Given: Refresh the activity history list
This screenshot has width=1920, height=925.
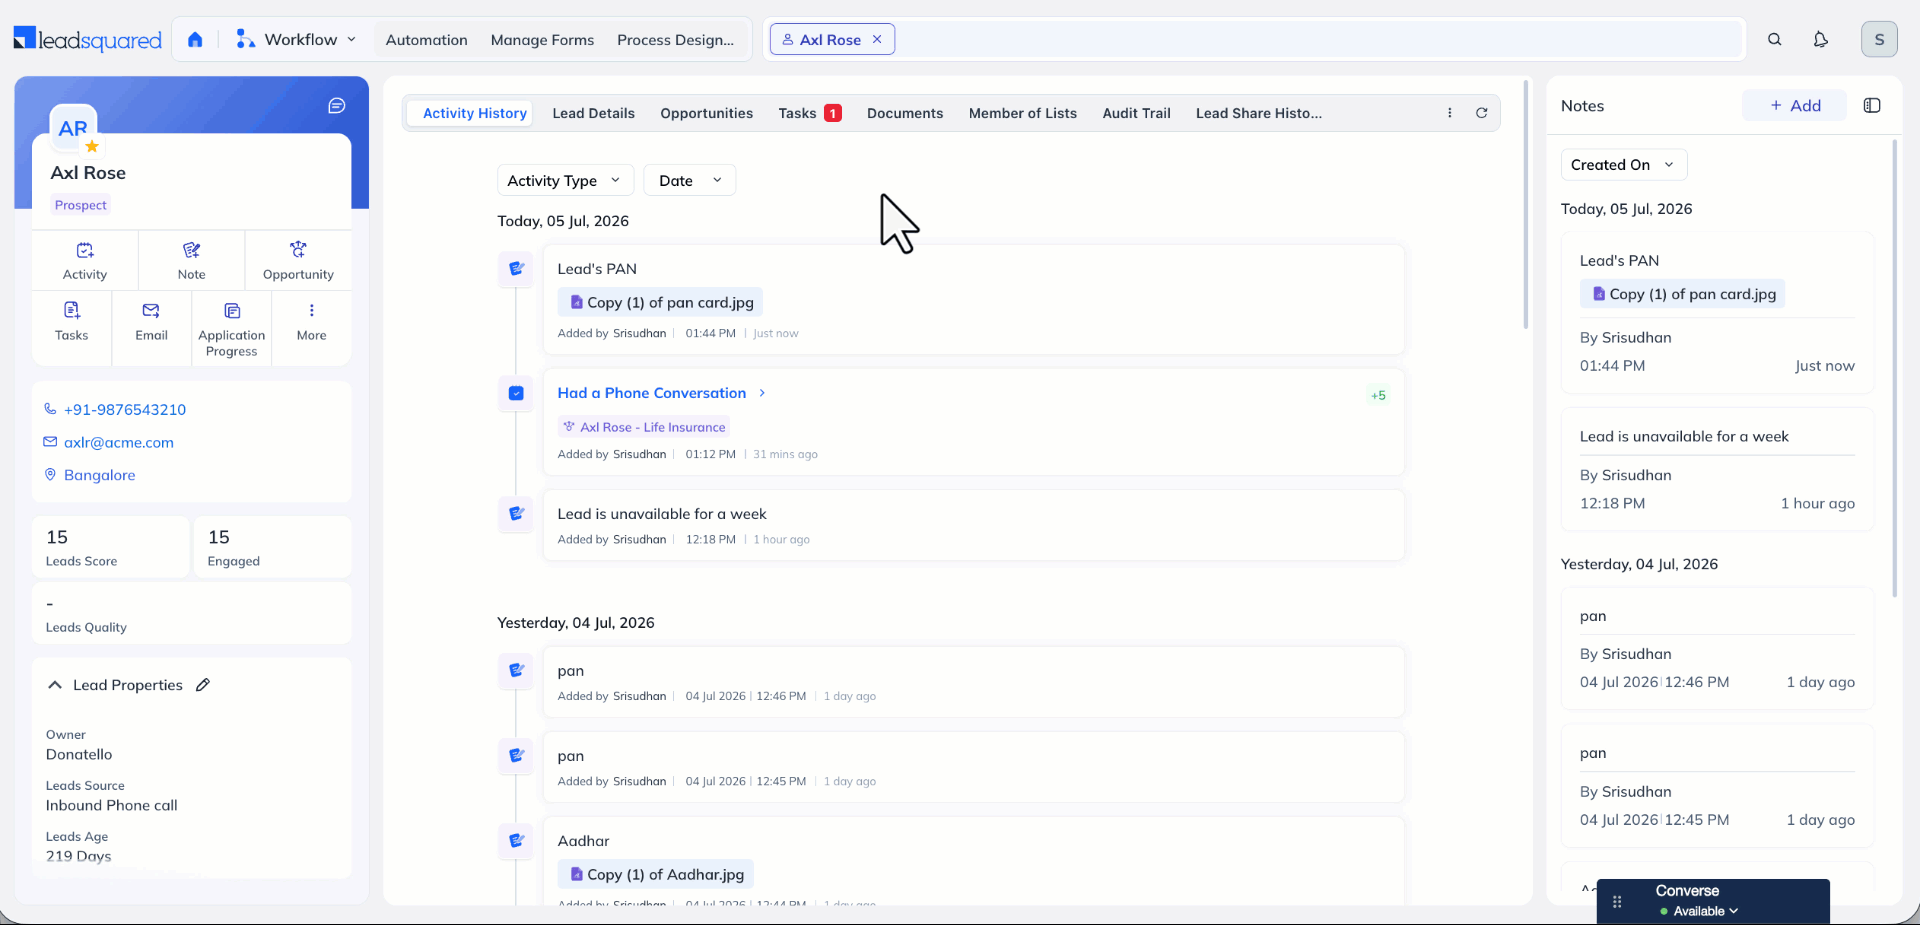Looking at the screenshot, I should (x=1481, y=113).
